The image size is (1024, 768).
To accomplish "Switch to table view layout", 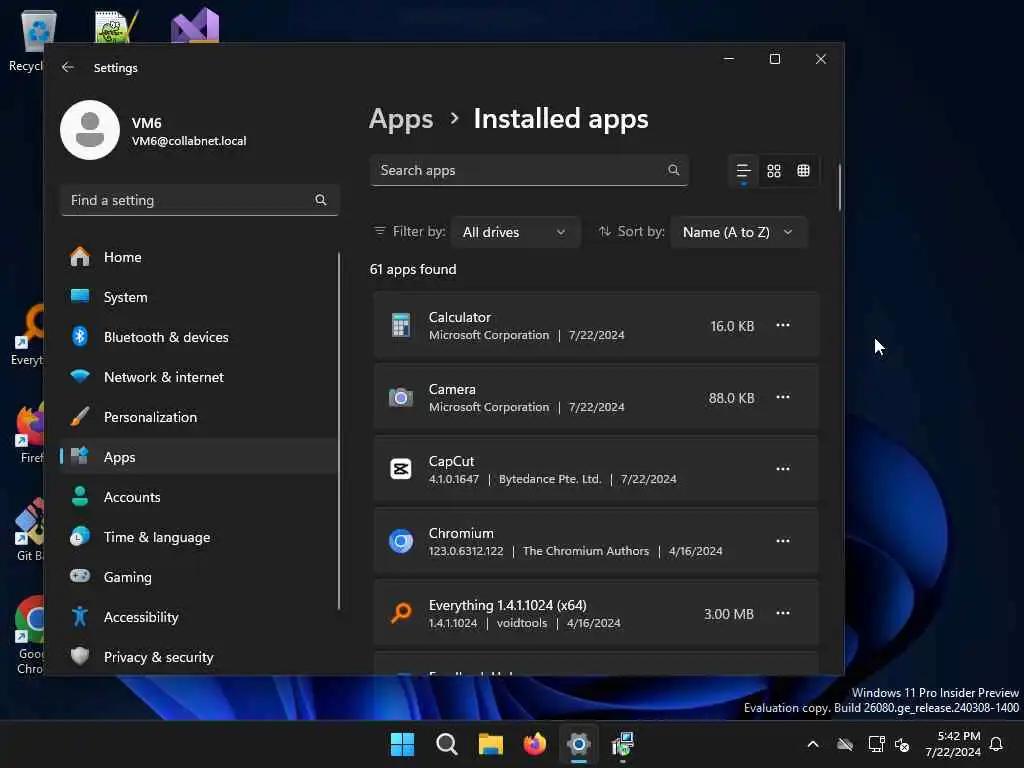I will (803, 171).
